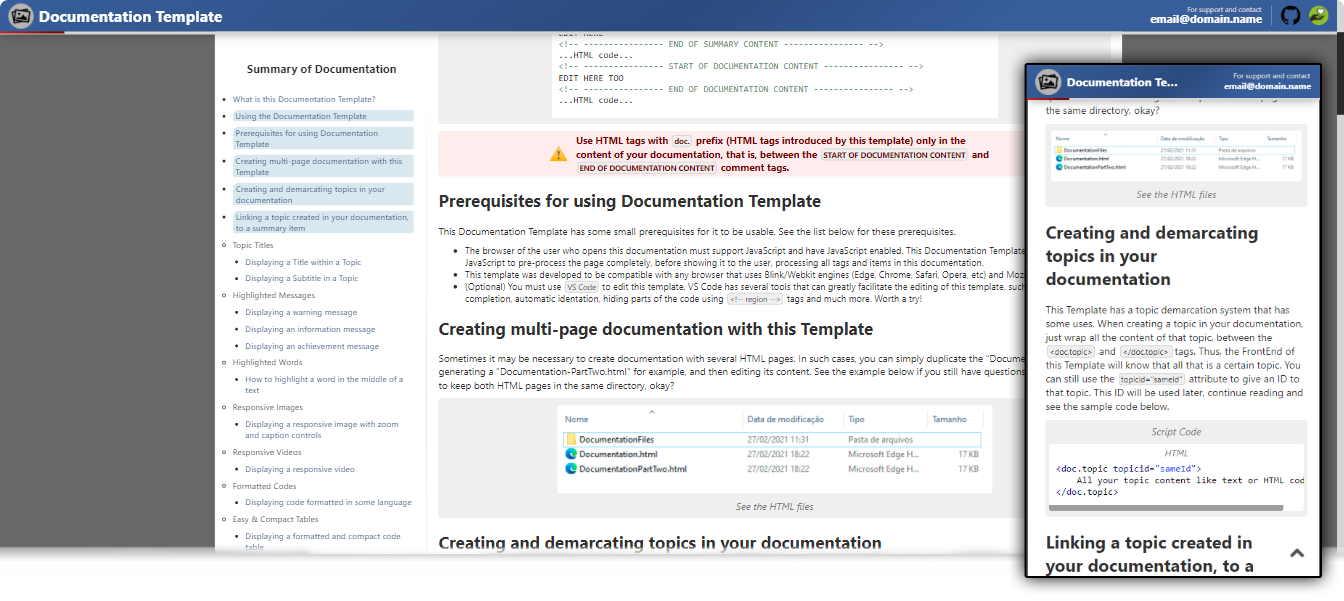The image size is (1344, 601).
Task: Click the HTML code block in mobile preview
Action: (1176, 476)
